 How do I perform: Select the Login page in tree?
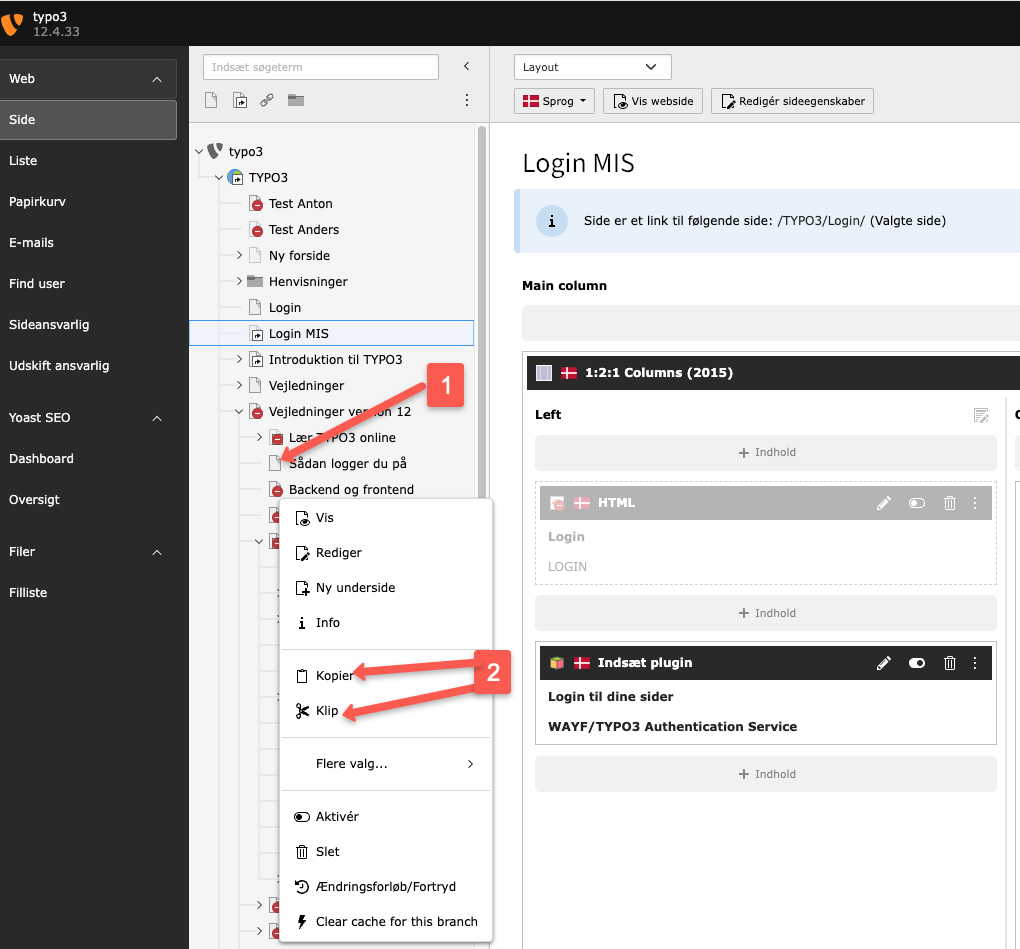point(284,308)
